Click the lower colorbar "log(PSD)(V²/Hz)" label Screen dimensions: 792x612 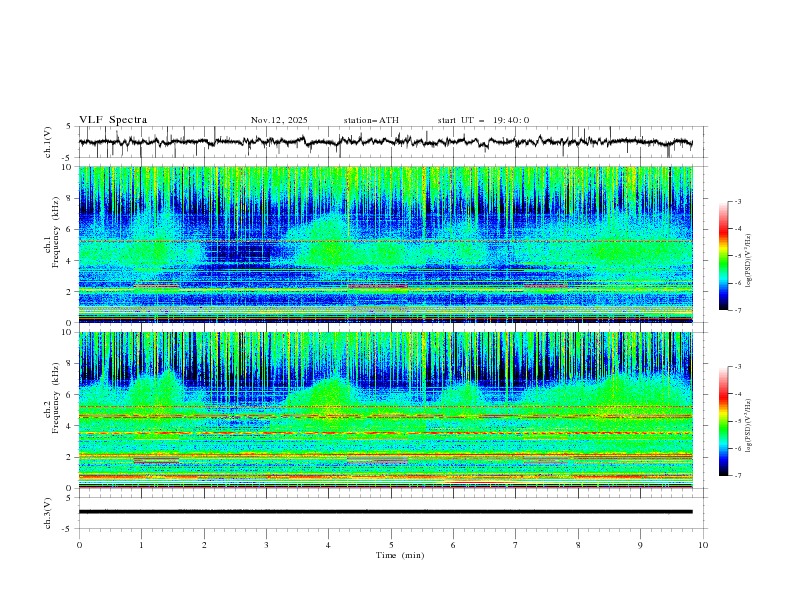click(749, 426)
